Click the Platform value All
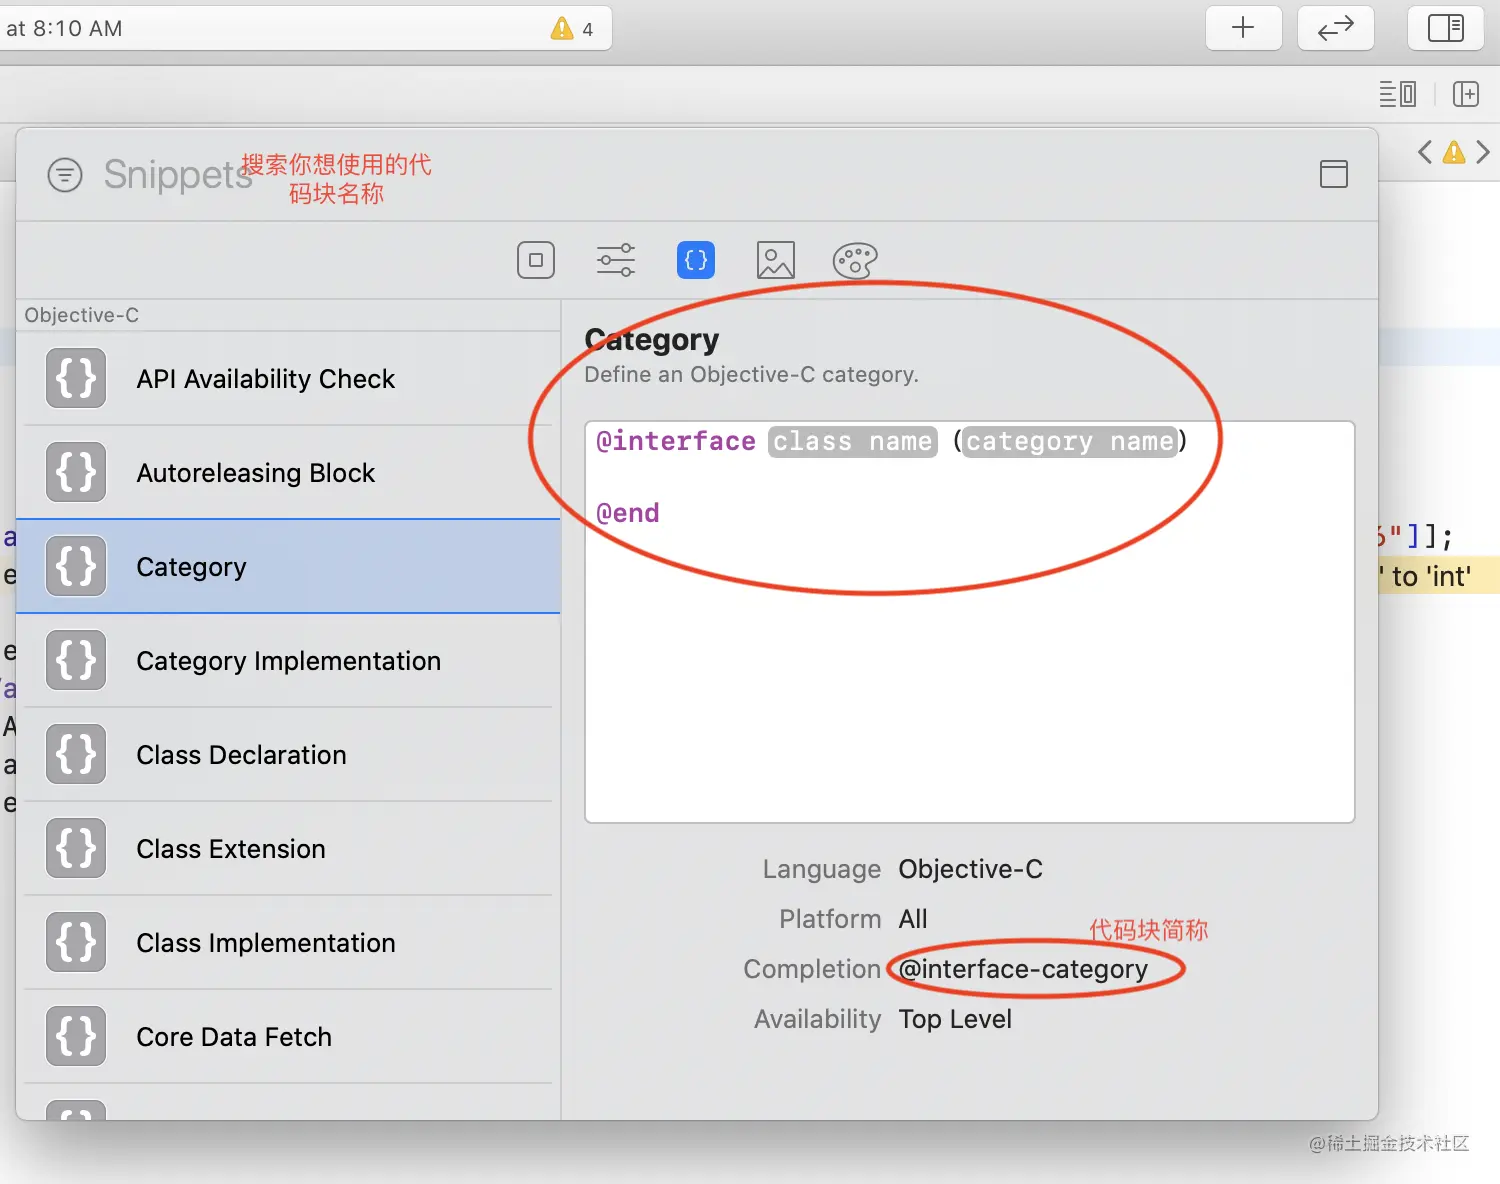Screen dimensions: 1500x1184 (913, 919)
